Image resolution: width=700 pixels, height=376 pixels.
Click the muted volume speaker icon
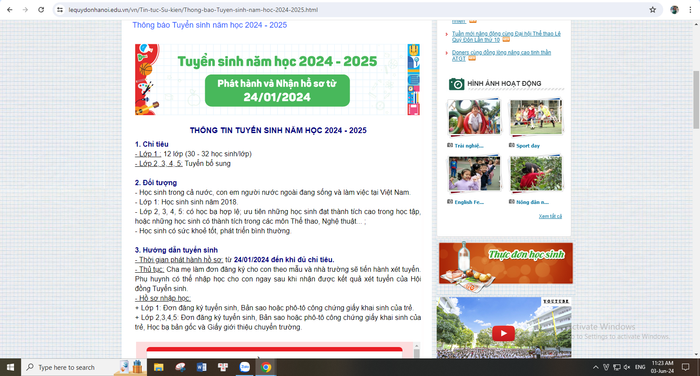626,367
